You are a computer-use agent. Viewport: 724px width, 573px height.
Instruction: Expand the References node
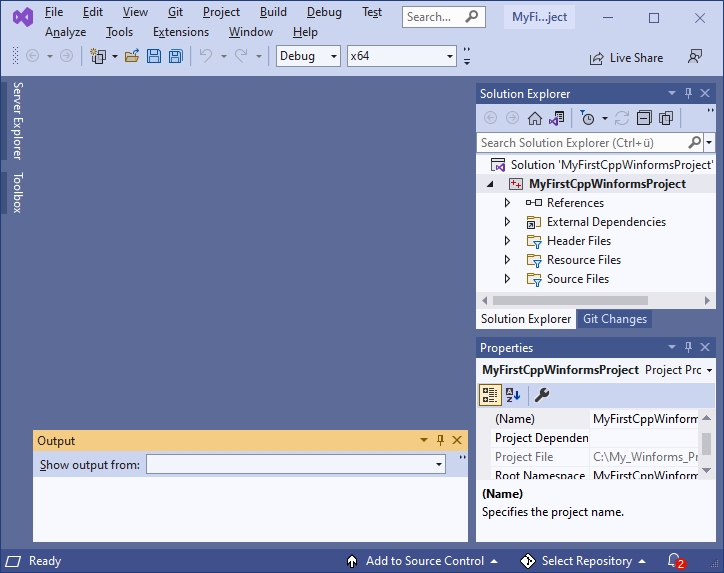pos(507,203)
